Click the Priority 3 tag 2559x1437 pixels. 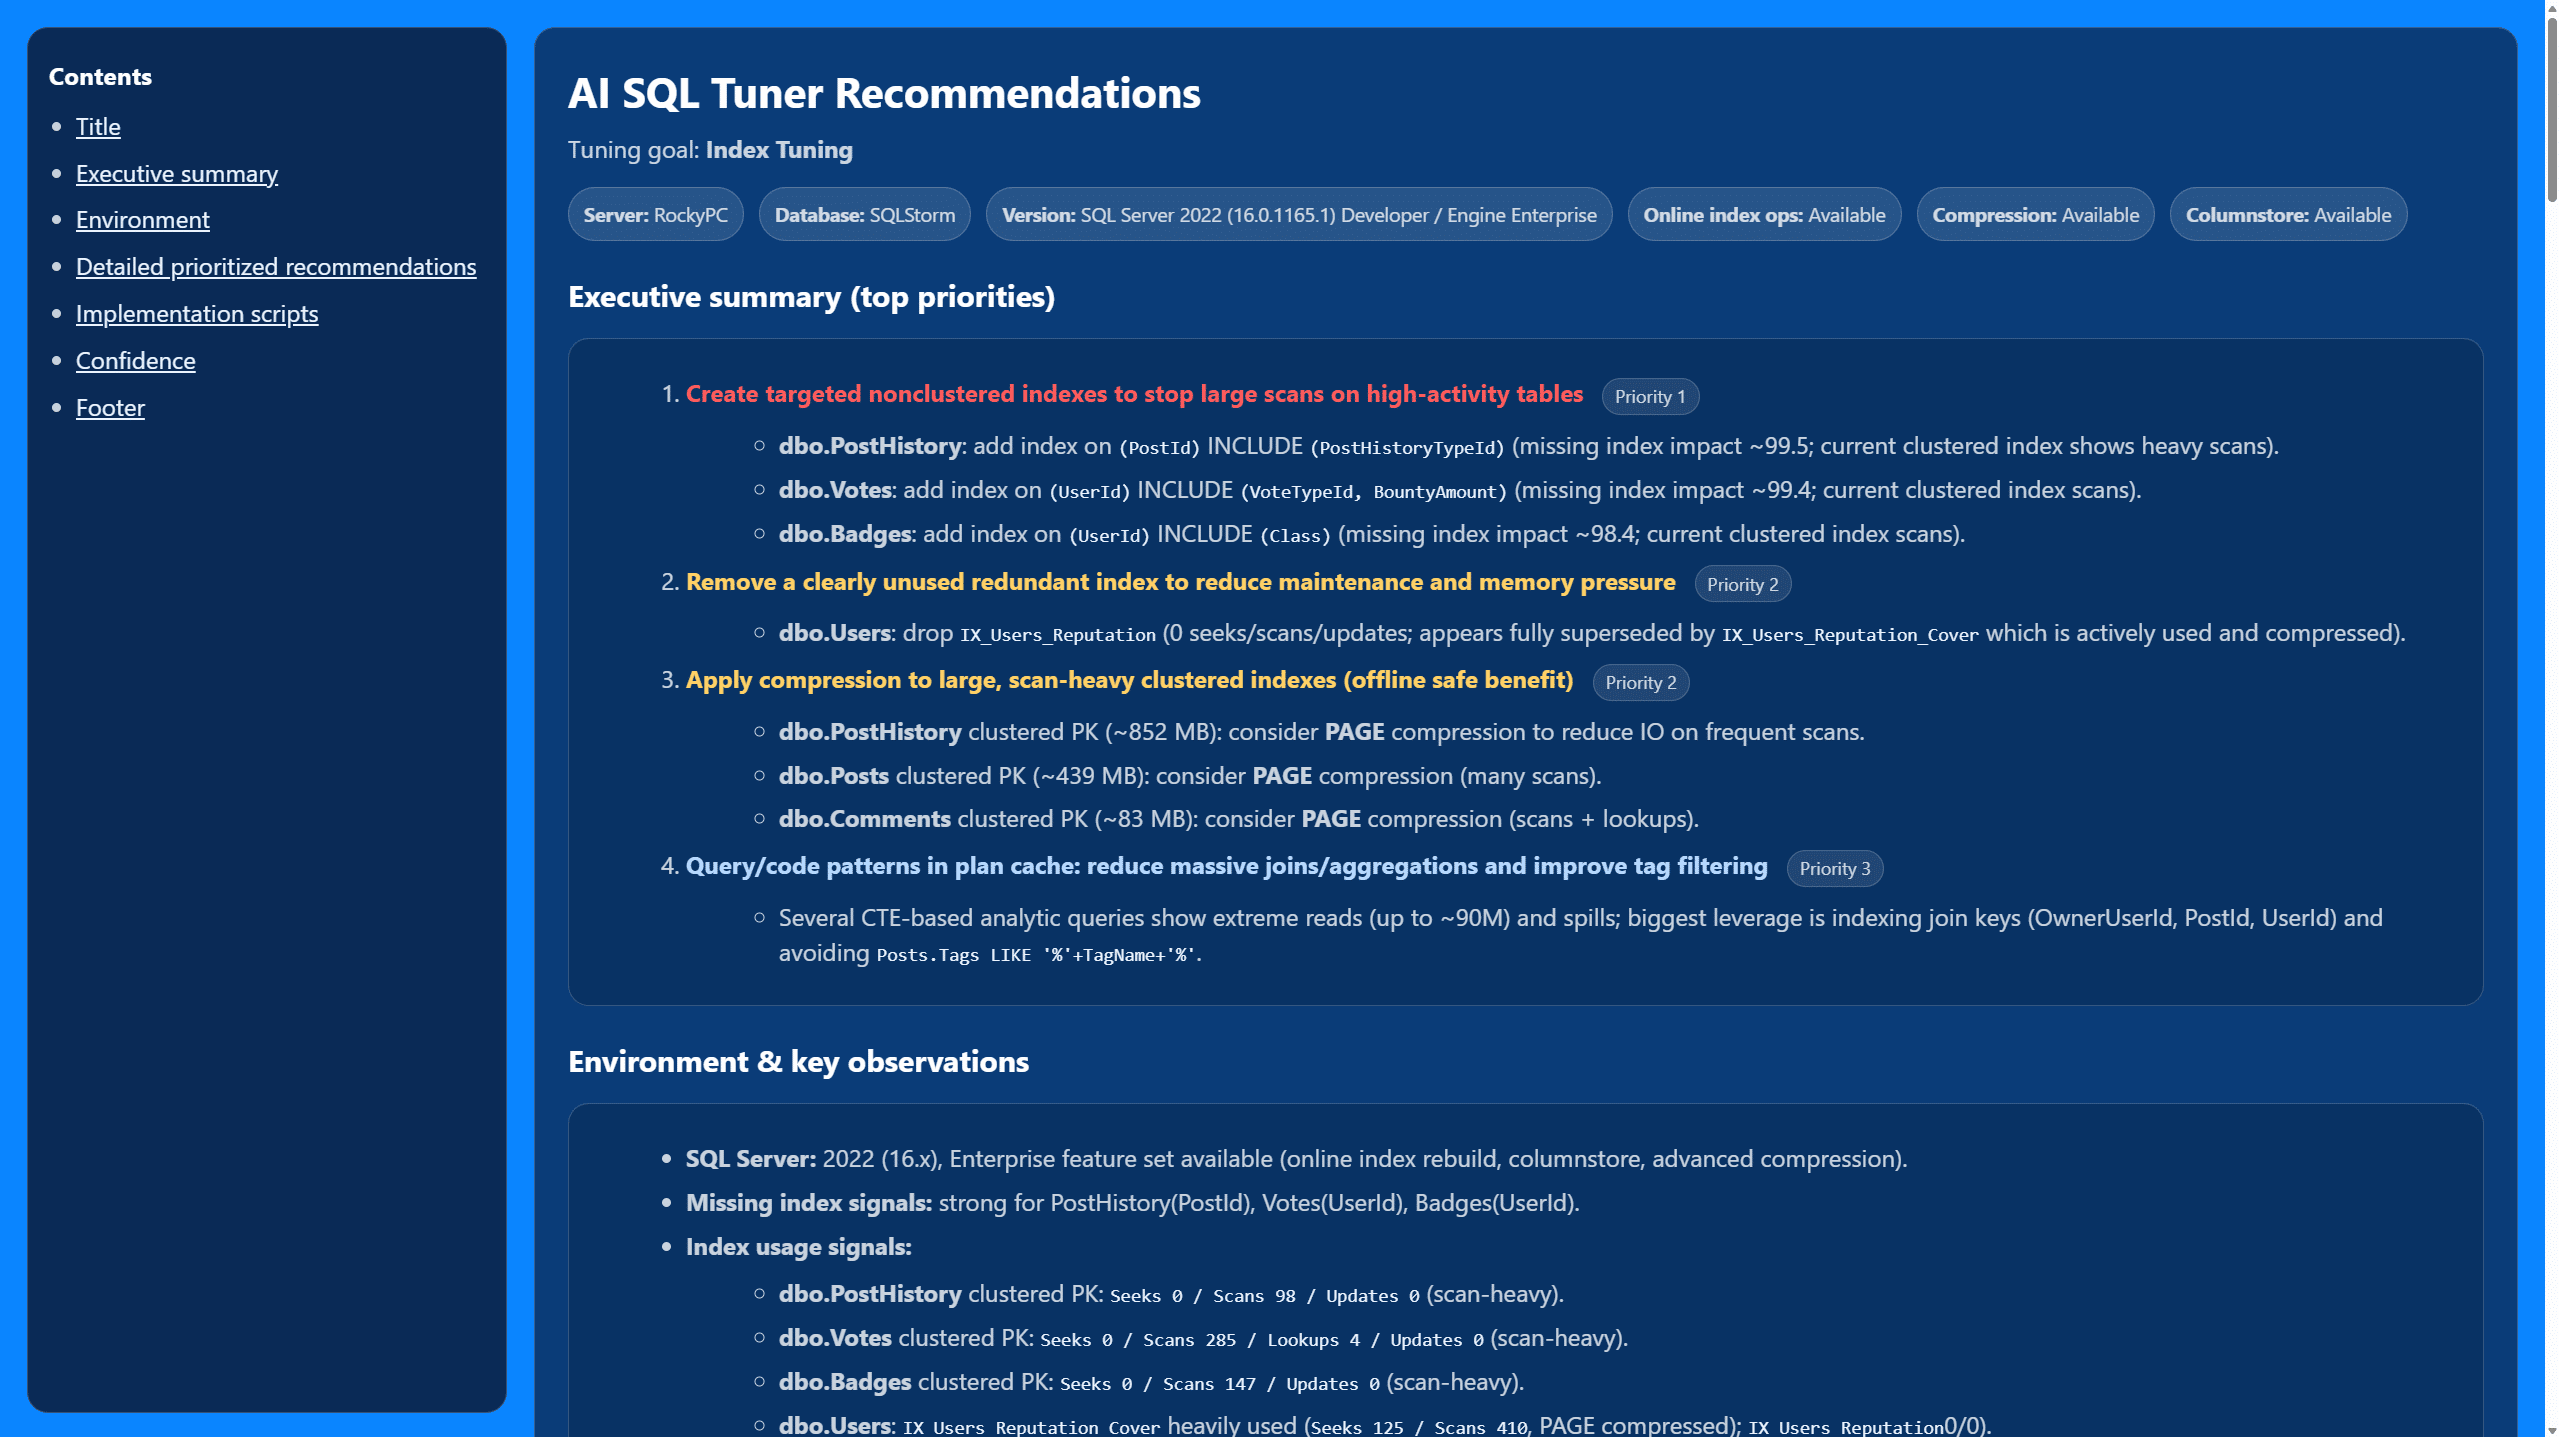tap(1834, 869)
